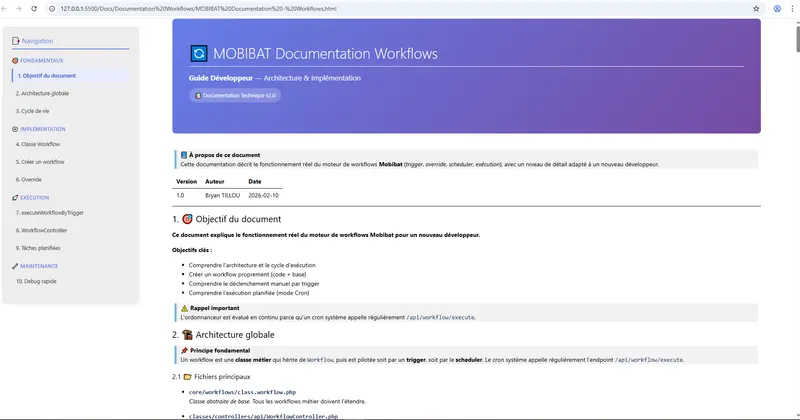Image resolution: width=800 pixels, height=420 pixels.
Task: Click the Navigation panel title
Action: (37, 41)
